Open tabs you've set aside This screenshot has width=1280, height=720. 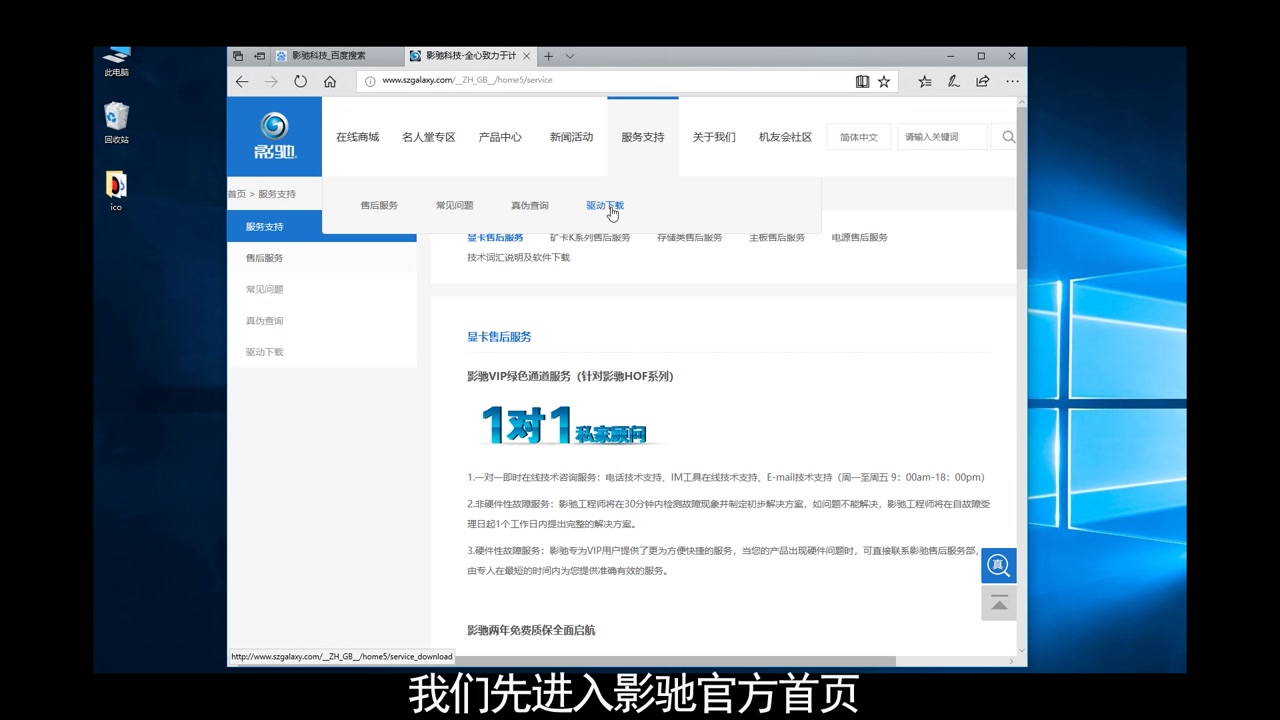(x=238, y=56)
